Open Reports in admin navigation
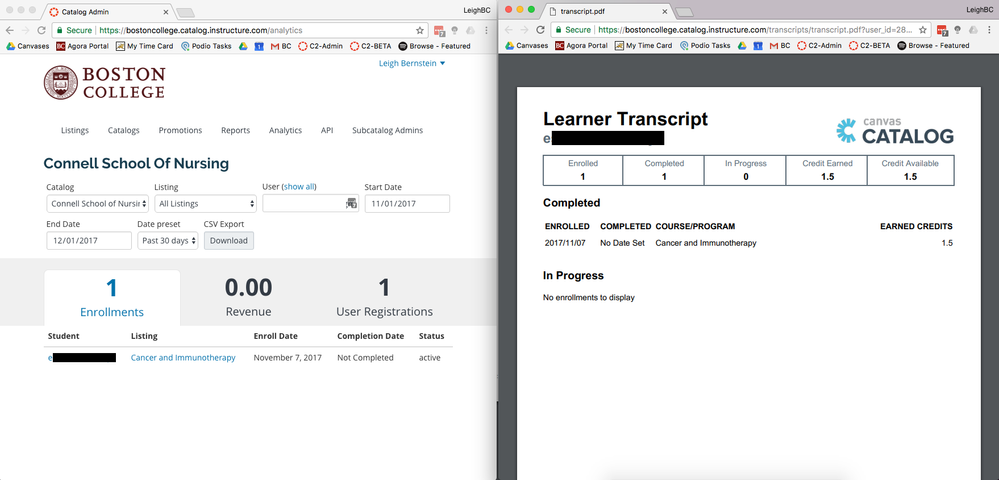Viewport: 999px width, 480px height. click(x=236, y=130)
